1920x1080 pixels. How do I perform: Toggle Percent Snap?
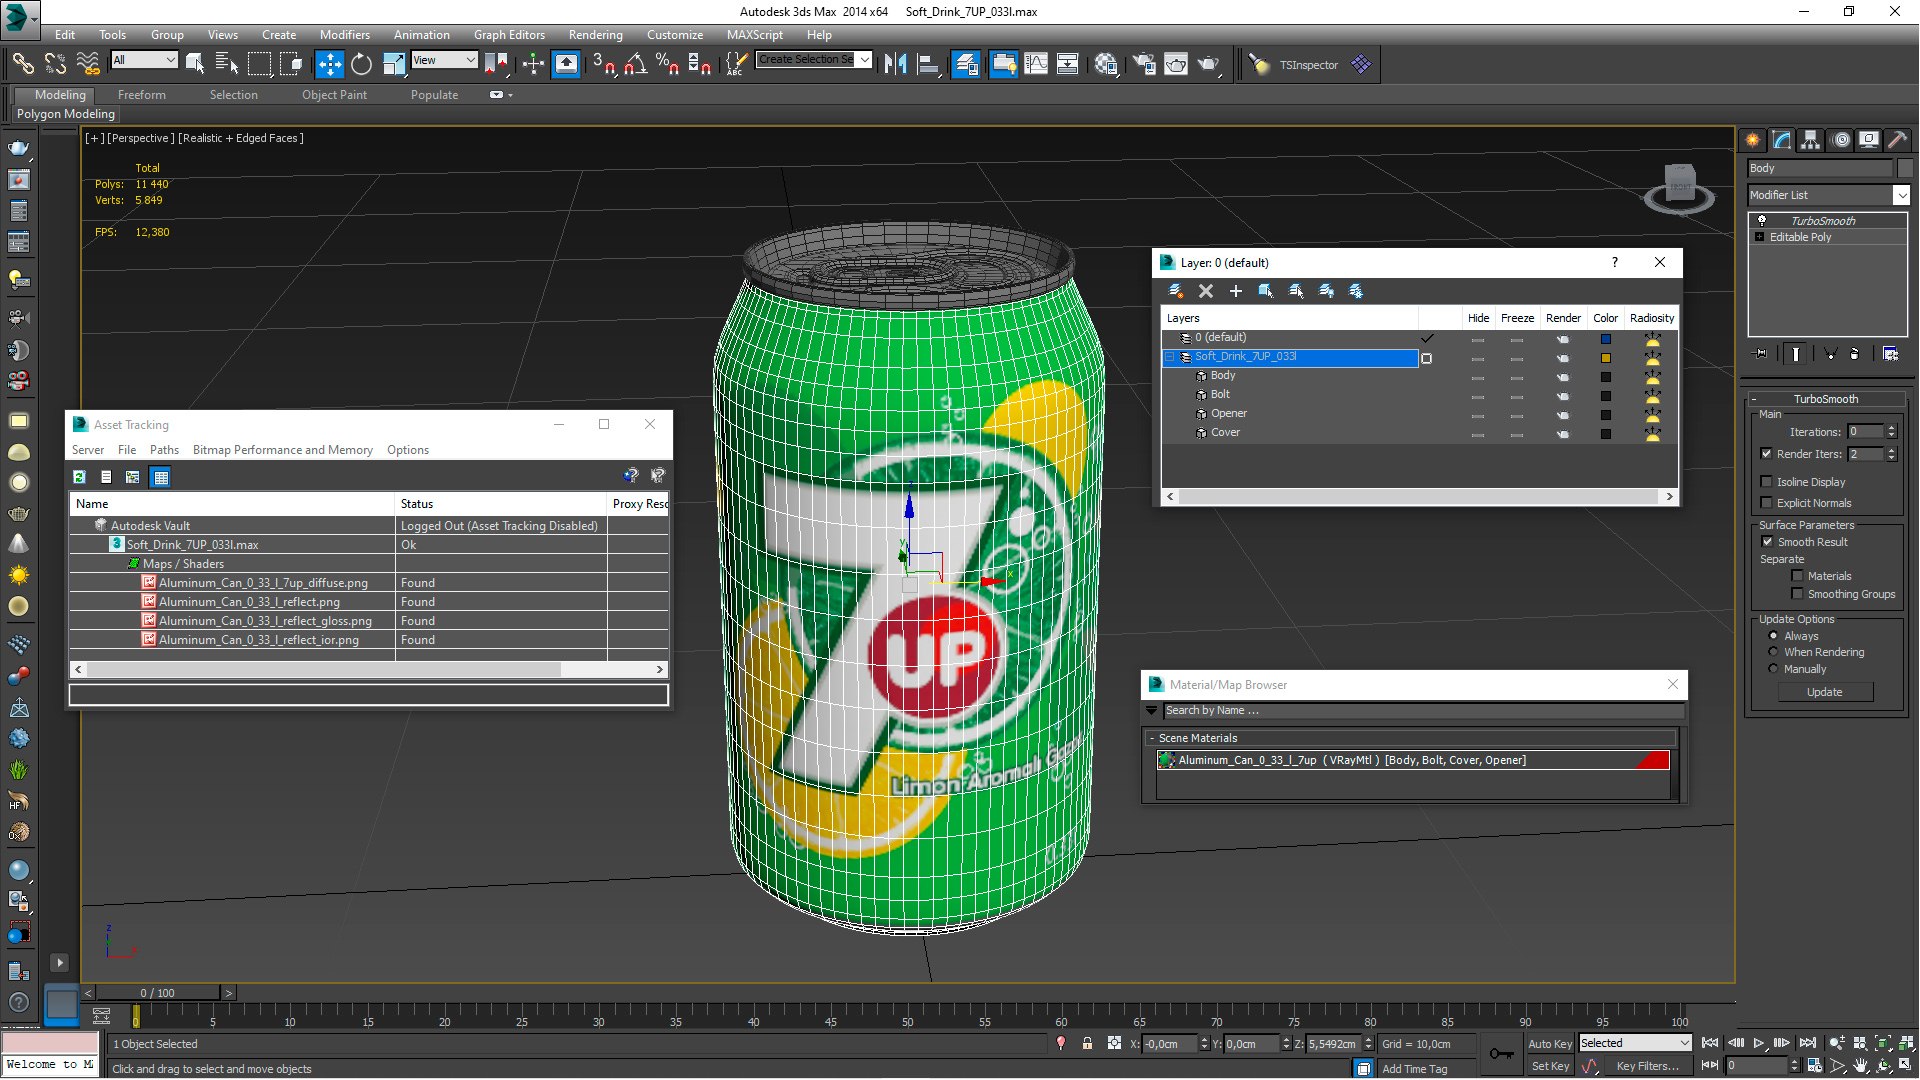(667, 64)
